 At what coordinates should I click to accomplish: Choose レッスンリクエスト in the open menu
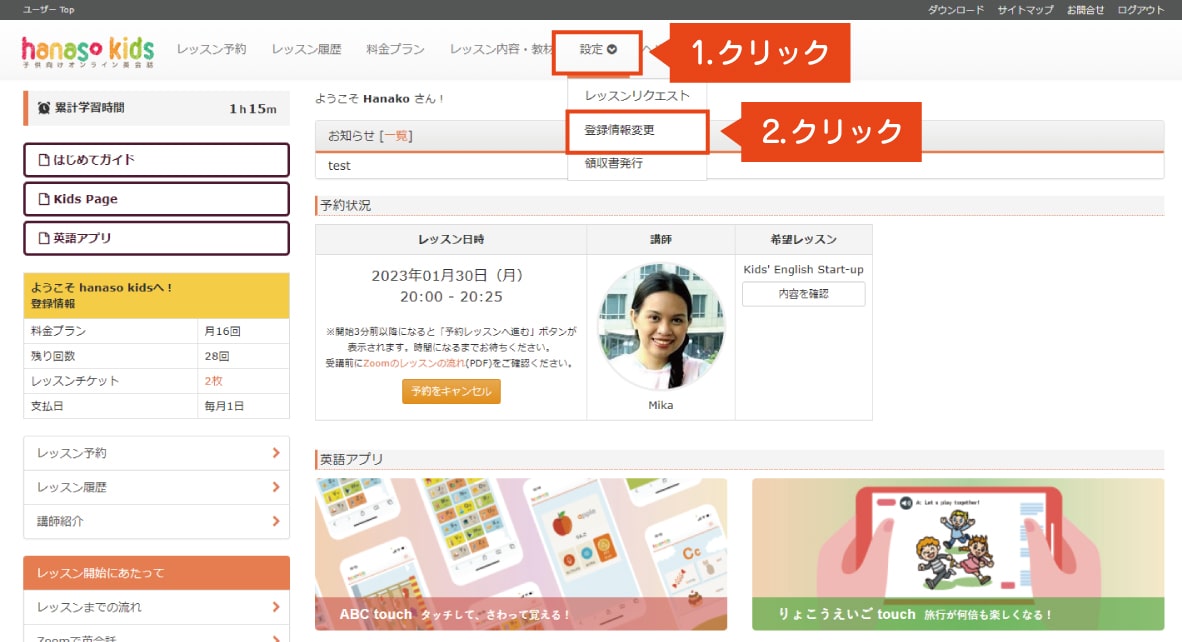tap(638, 93)
